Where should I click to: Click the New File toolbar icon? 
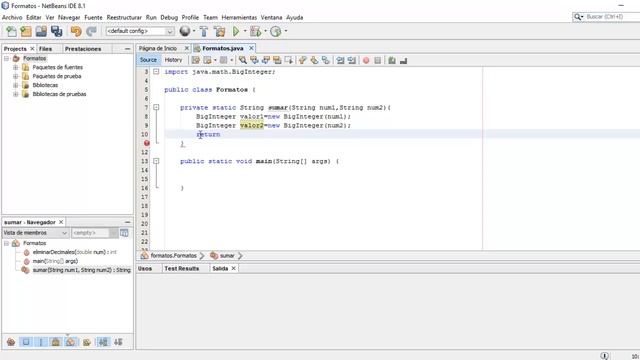click(11, 31)
